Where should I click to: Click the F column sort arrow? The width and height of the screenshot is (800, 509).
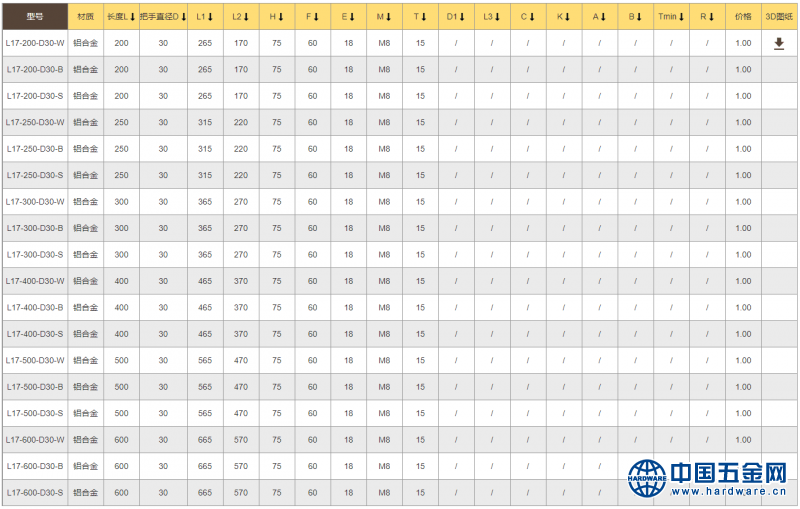[x=317, y=17]
